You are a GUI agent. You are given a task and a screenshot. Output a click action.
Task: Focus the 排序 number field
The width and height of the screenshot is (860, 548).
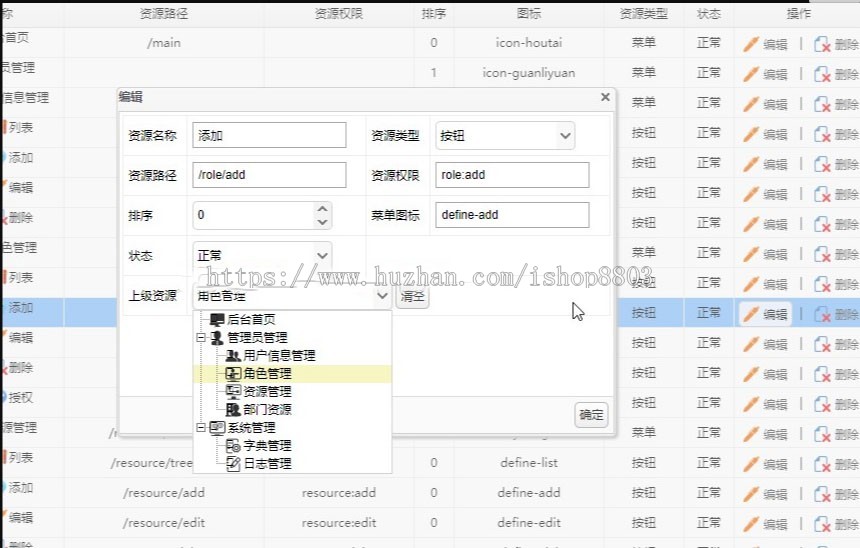pyautogui.click(x=254, y=215)
